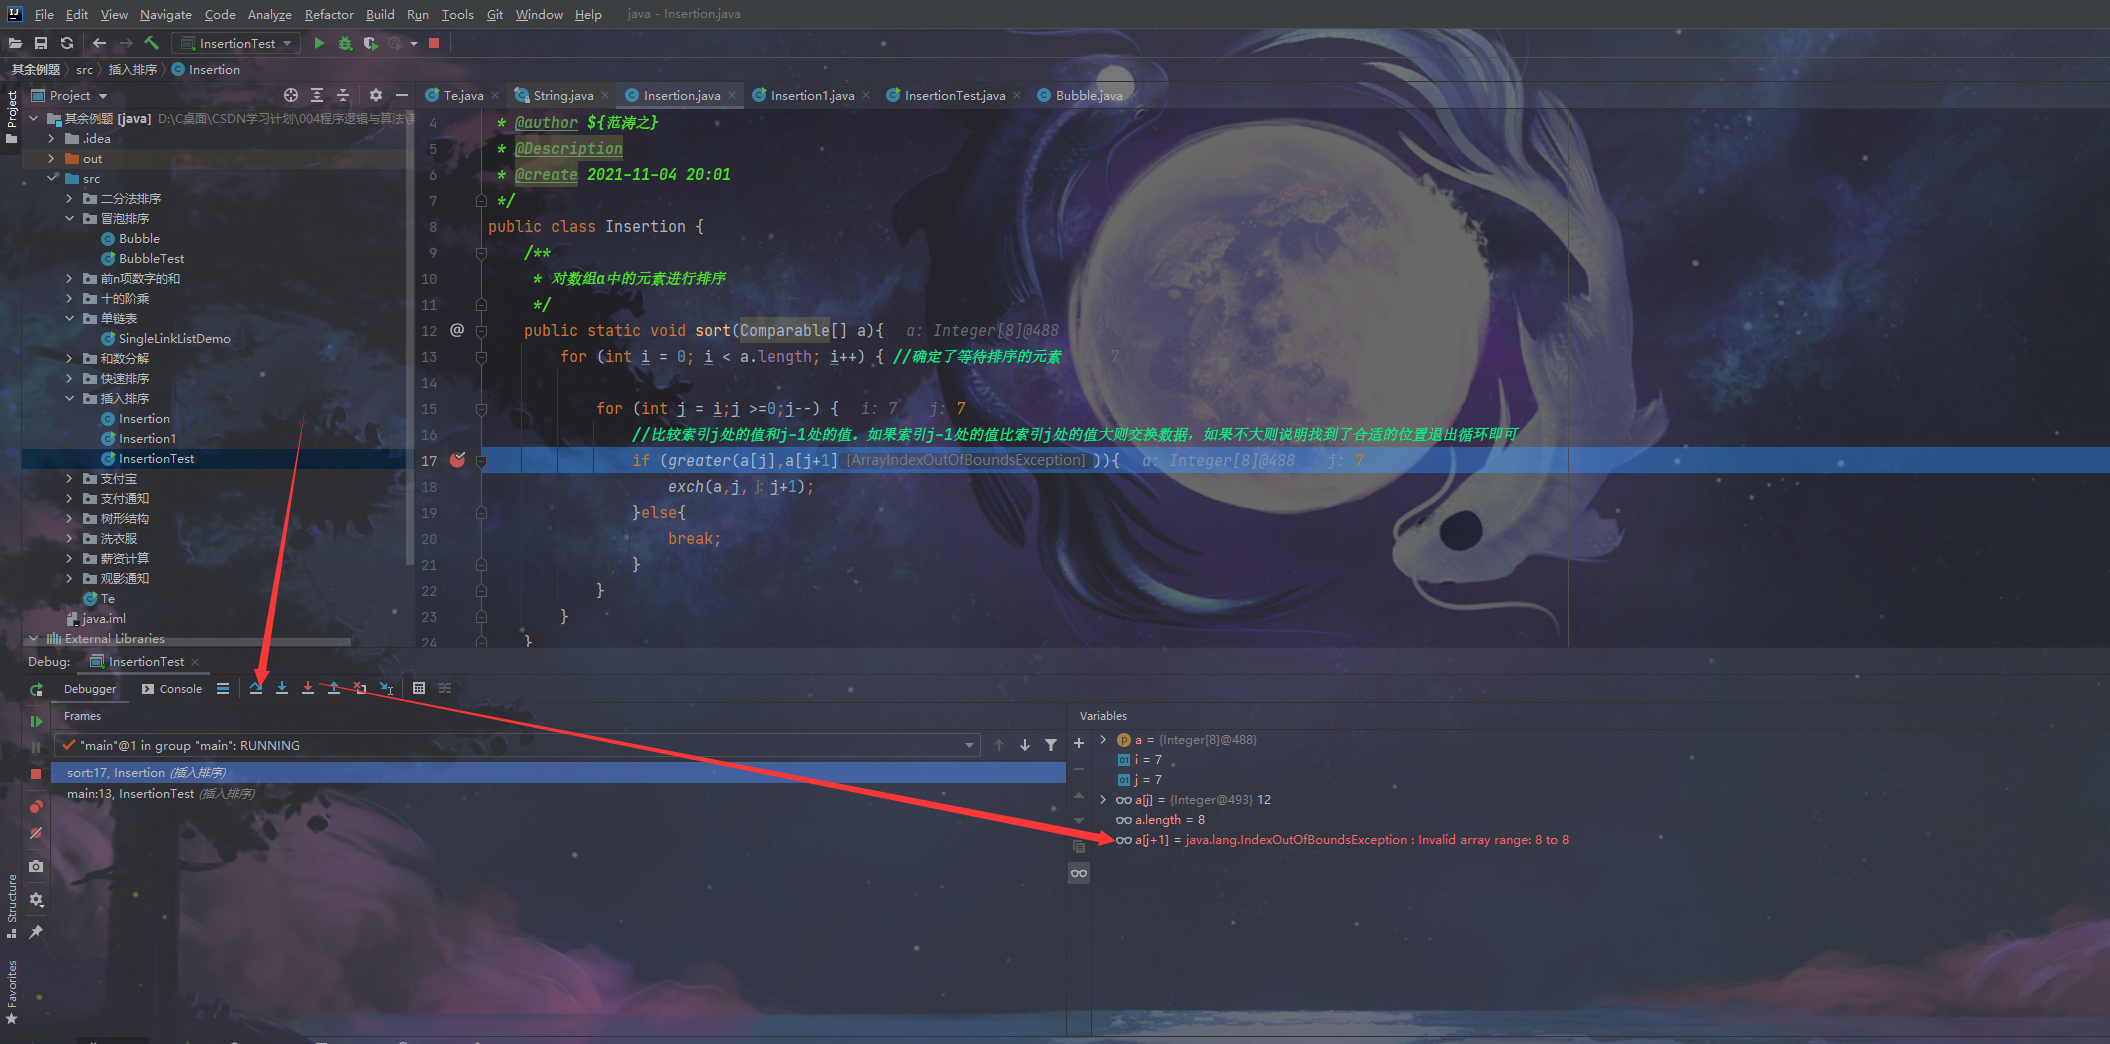Click the Step Over debug icon

[256, 688]
